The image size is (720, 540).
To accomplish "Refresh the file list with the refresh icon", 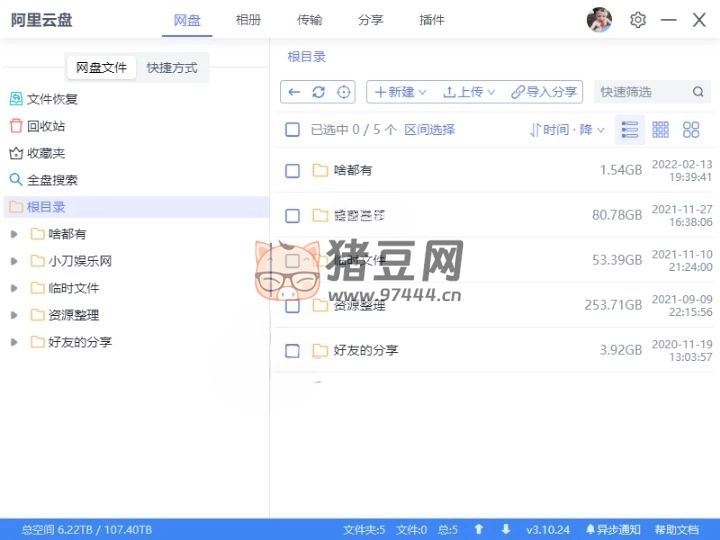I will 318,92.
